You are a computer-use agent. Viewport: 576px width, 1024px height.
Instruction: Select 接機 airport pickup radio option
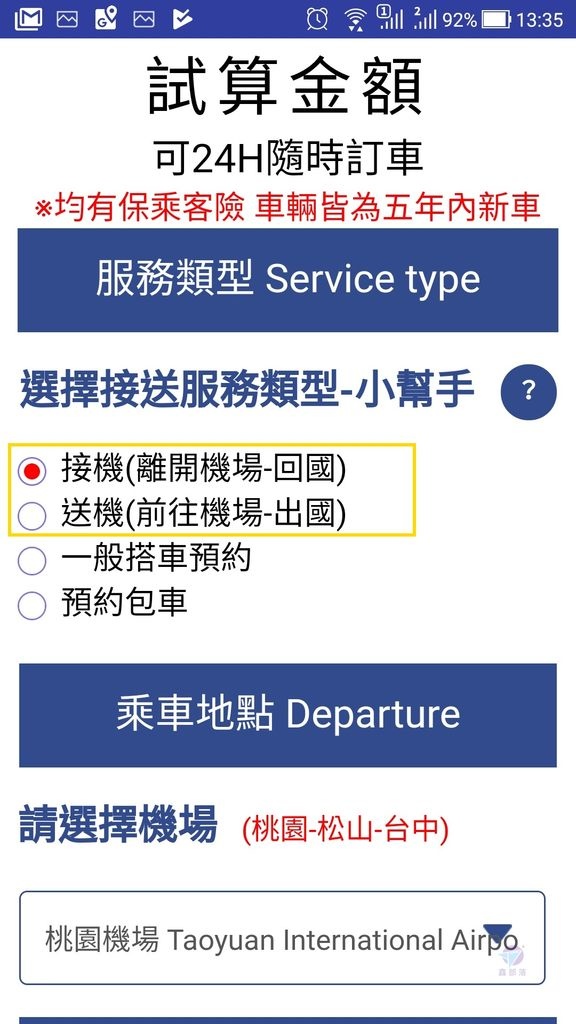click(32, 471)
